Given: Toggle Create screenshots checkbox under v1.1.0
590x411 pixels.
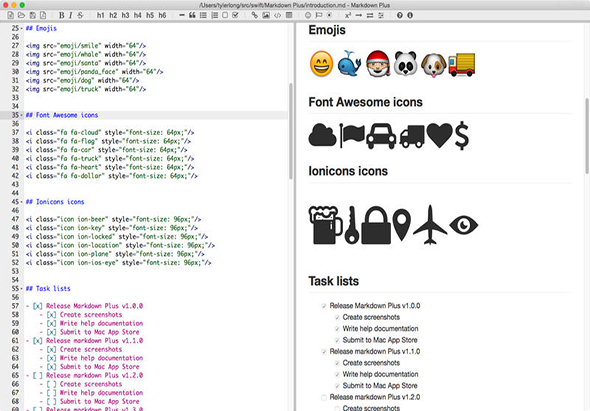Looking at the screenshot, I should 337,363.
